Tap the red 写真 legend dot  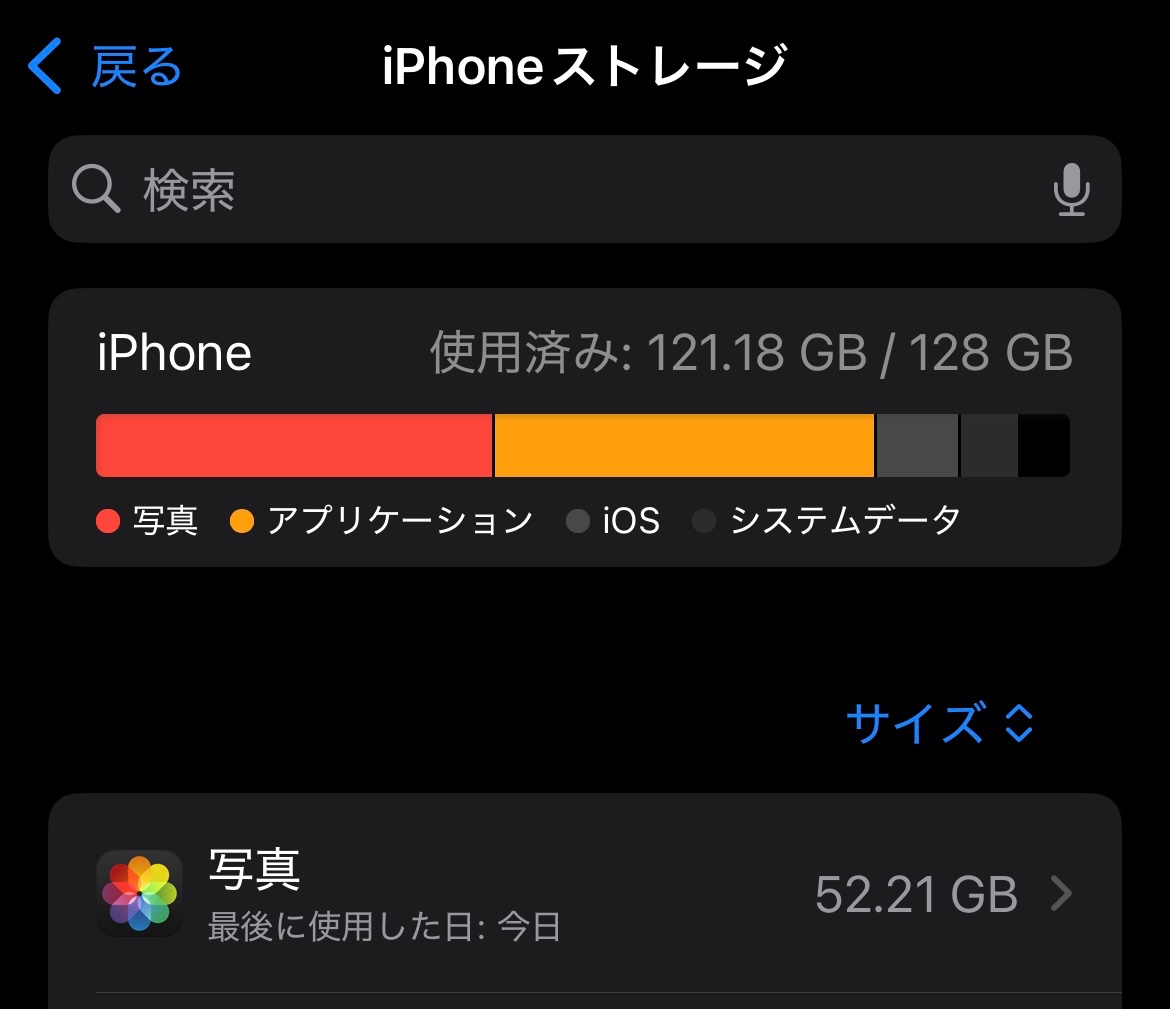point(108,521)
